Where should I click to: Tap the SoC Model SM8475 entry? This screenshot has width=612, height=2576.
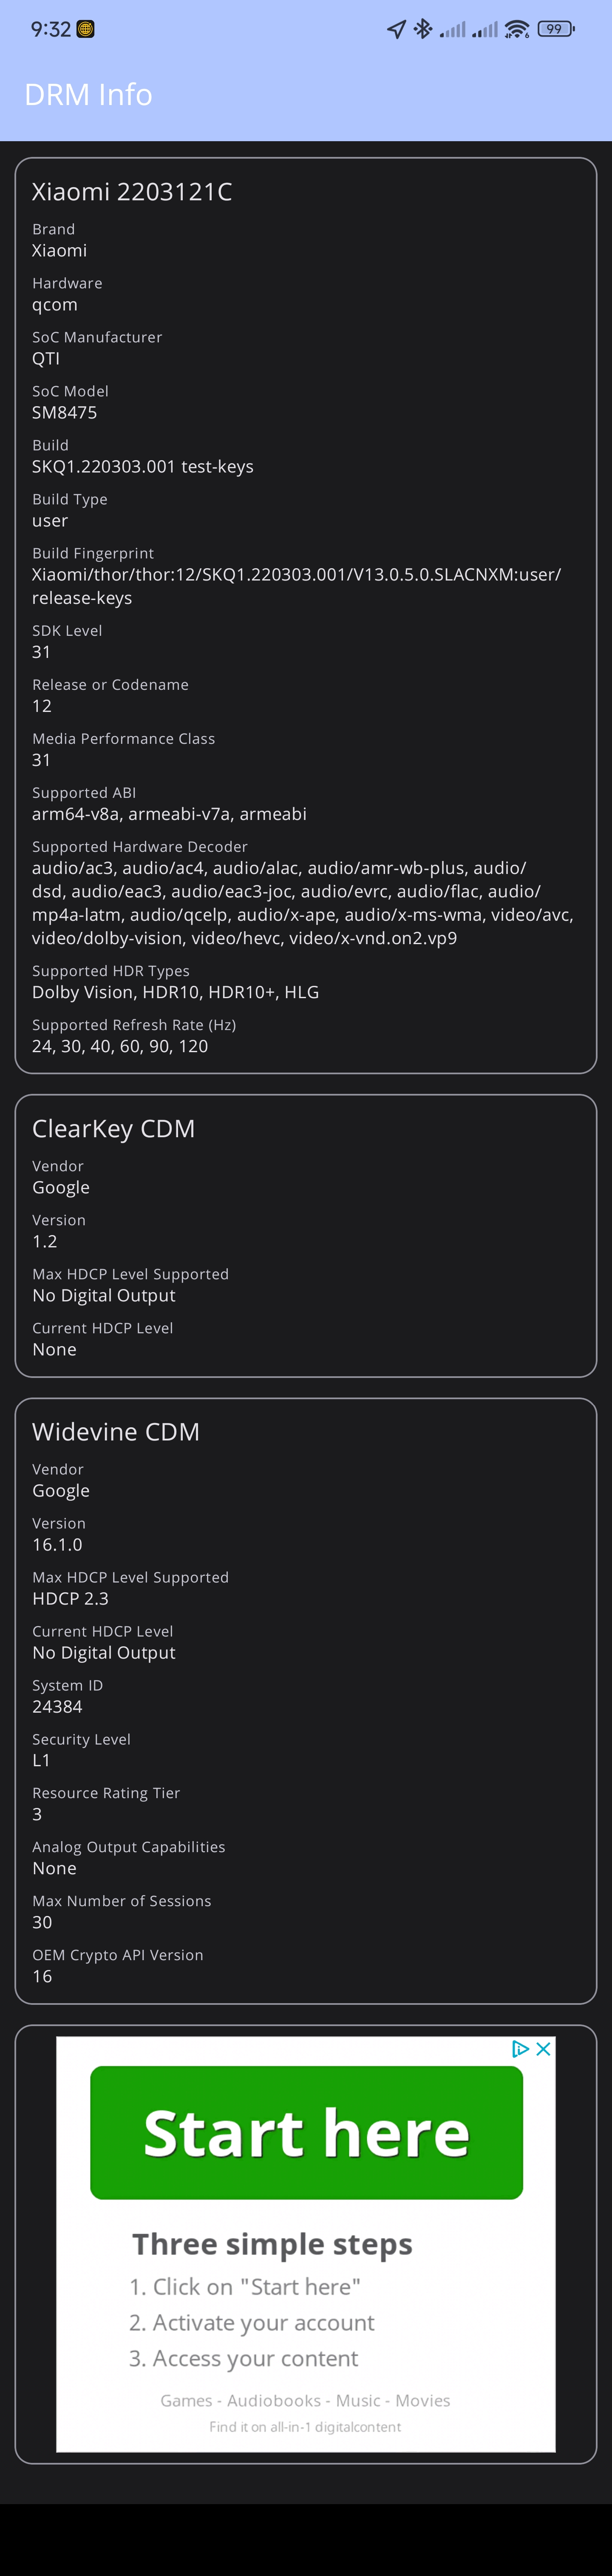pyautogui.click(x=70, y=402)
